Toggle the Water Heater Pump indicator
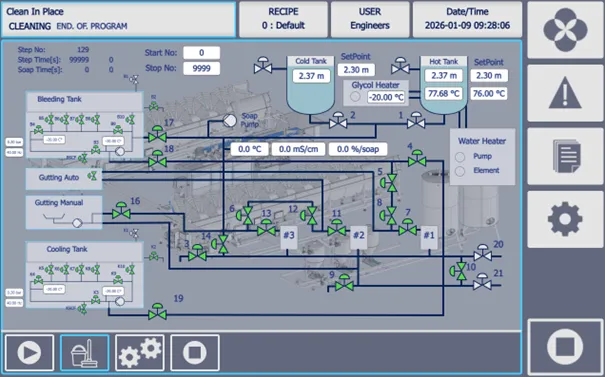 (x=460, y=157)
